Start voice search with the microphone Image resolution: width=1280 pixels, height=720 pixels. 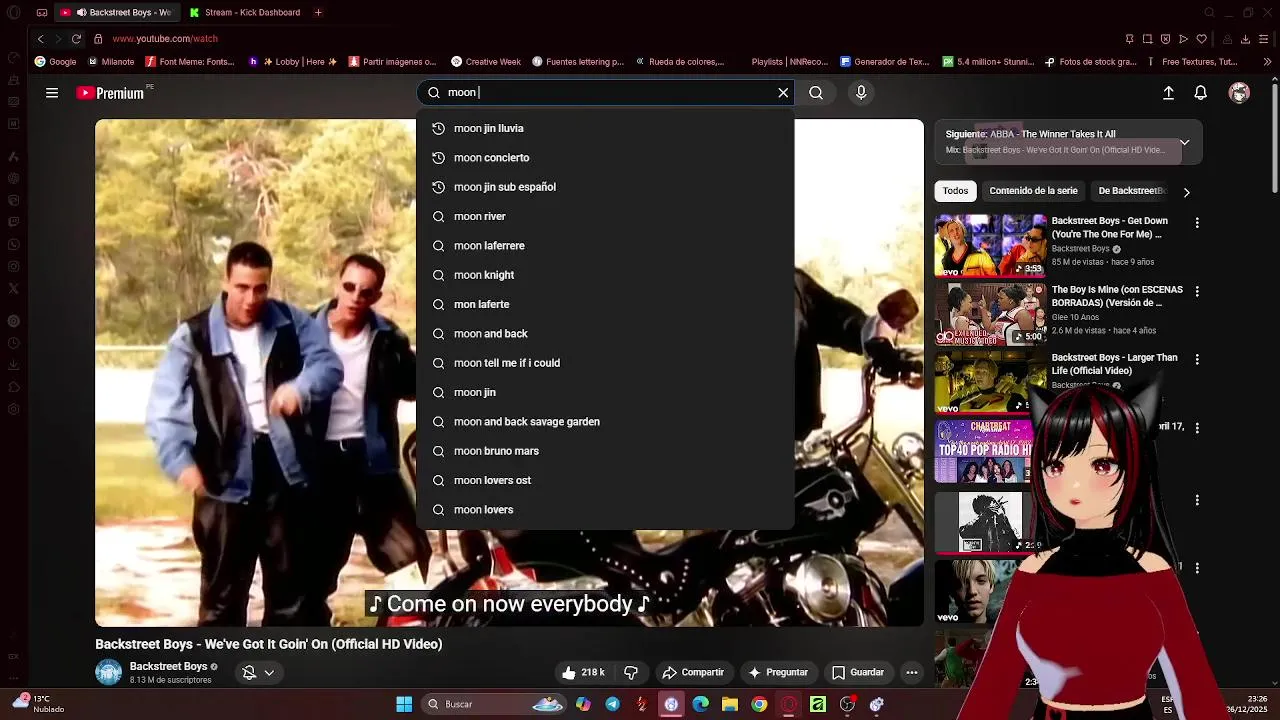861,92
